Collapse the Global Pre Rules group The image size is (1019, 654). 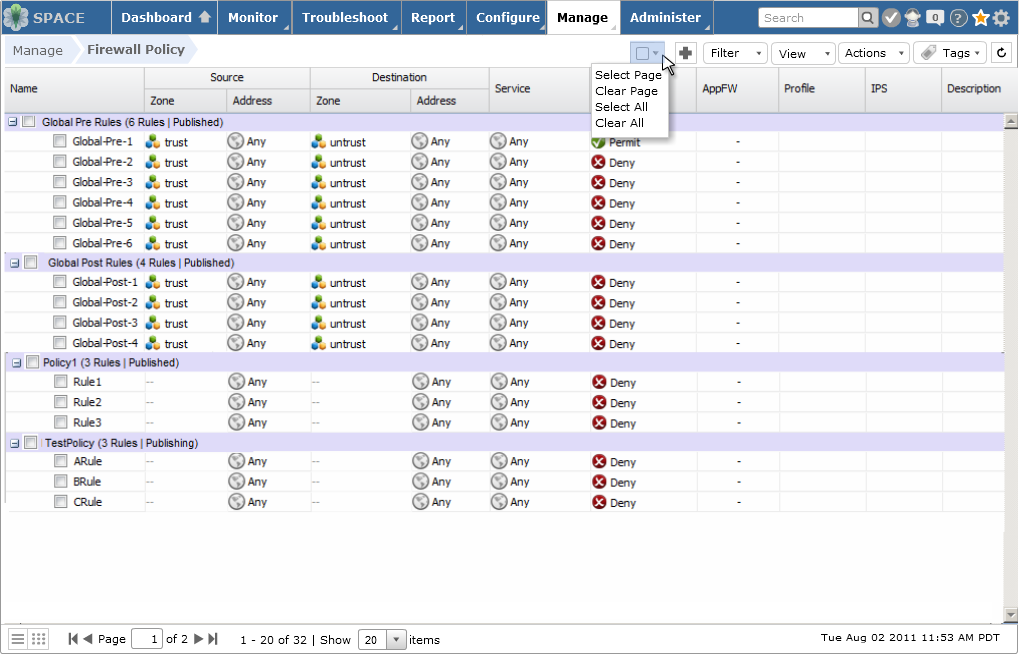pyautogui.click(x=12, y=122)
